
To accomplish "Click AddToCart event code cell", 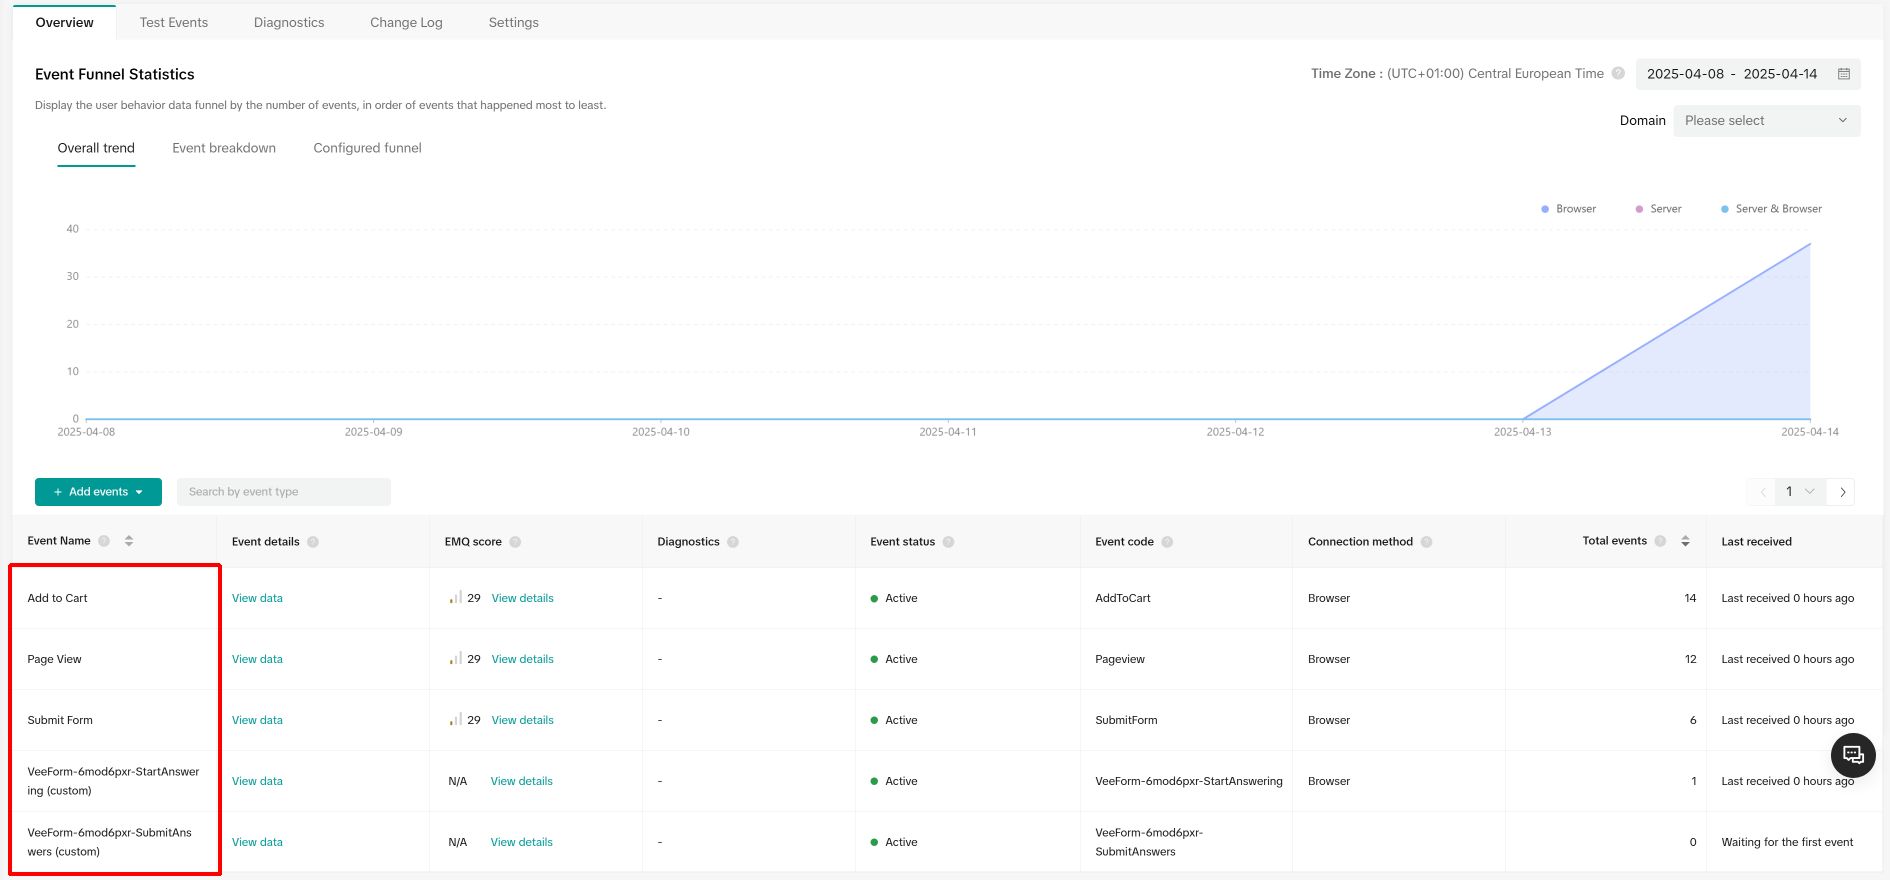I will tap(1122, 598).
